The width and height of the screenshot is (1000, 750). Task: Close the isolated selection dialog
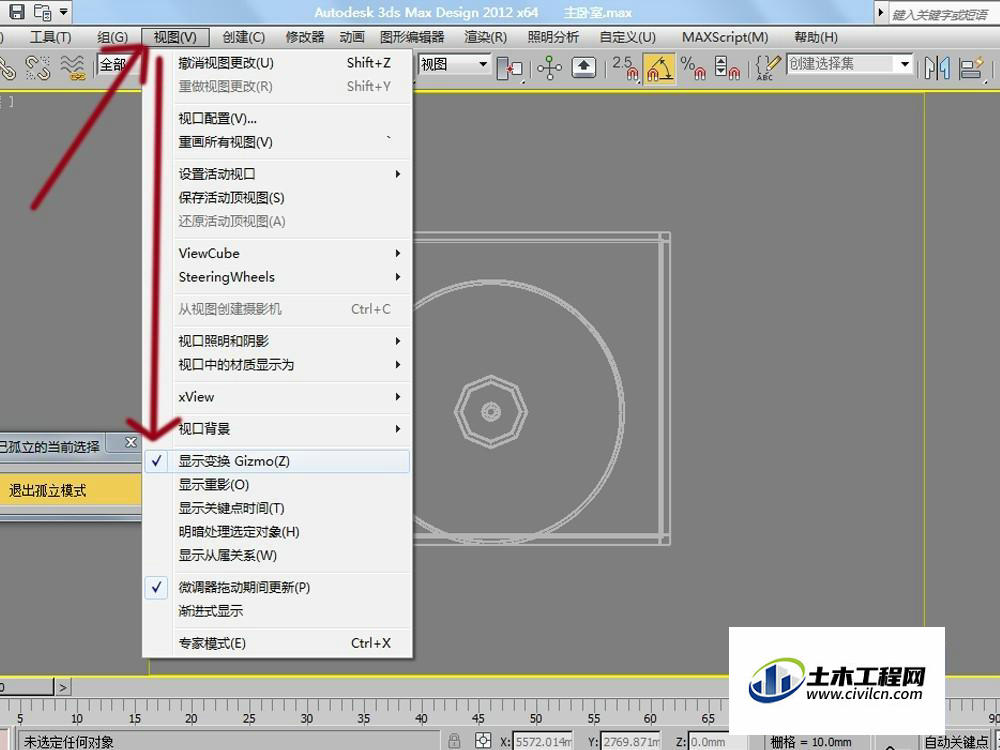131,443
